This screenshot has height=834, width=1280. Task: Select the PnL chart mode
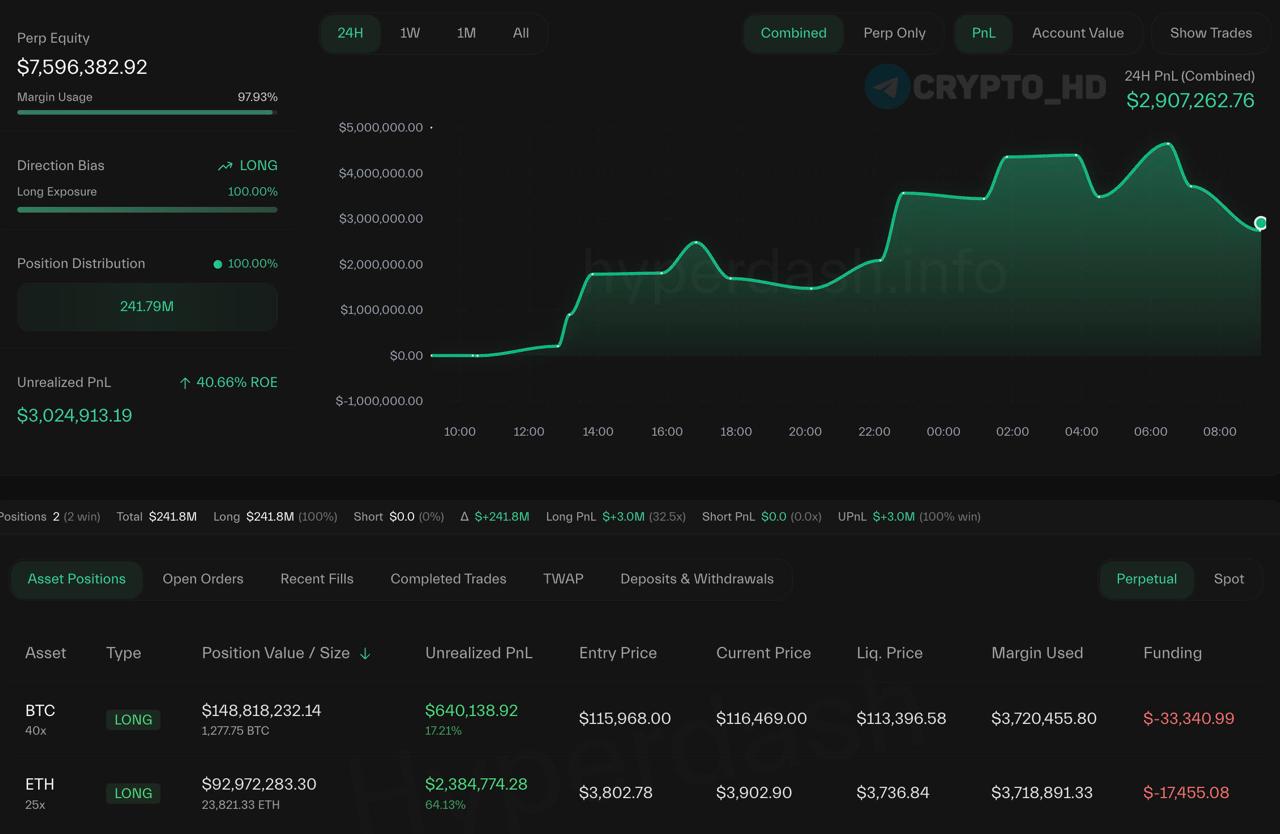pyautogui.click(x=984, y=33)
